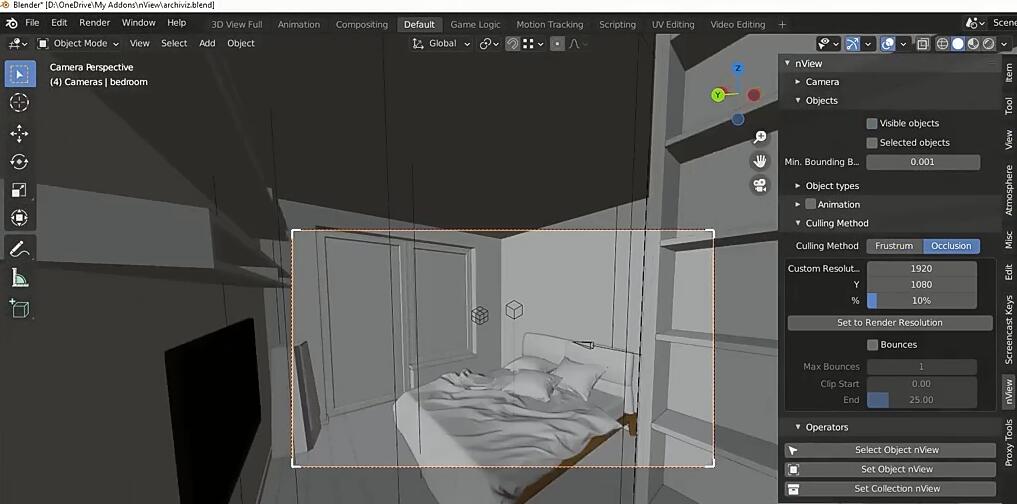Open the Edit menu
This screenshot has width=1017, height=504.
59,23
